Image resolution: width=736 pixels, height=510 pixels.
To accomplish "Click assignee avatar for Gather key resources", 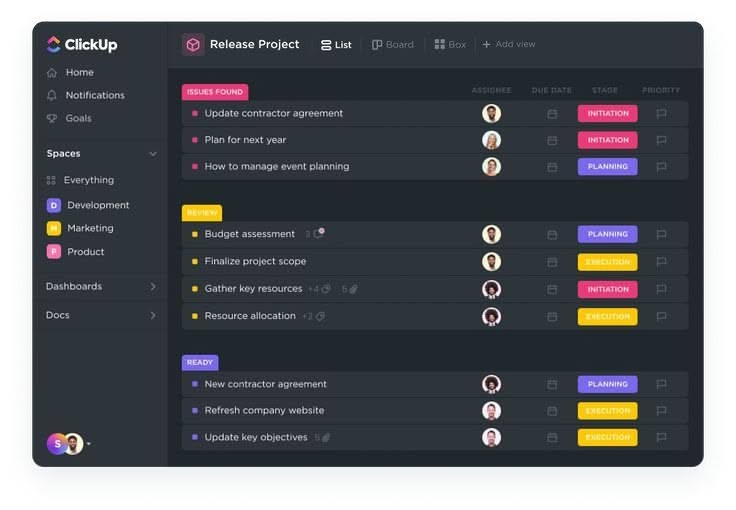I will tap(491, 290).
